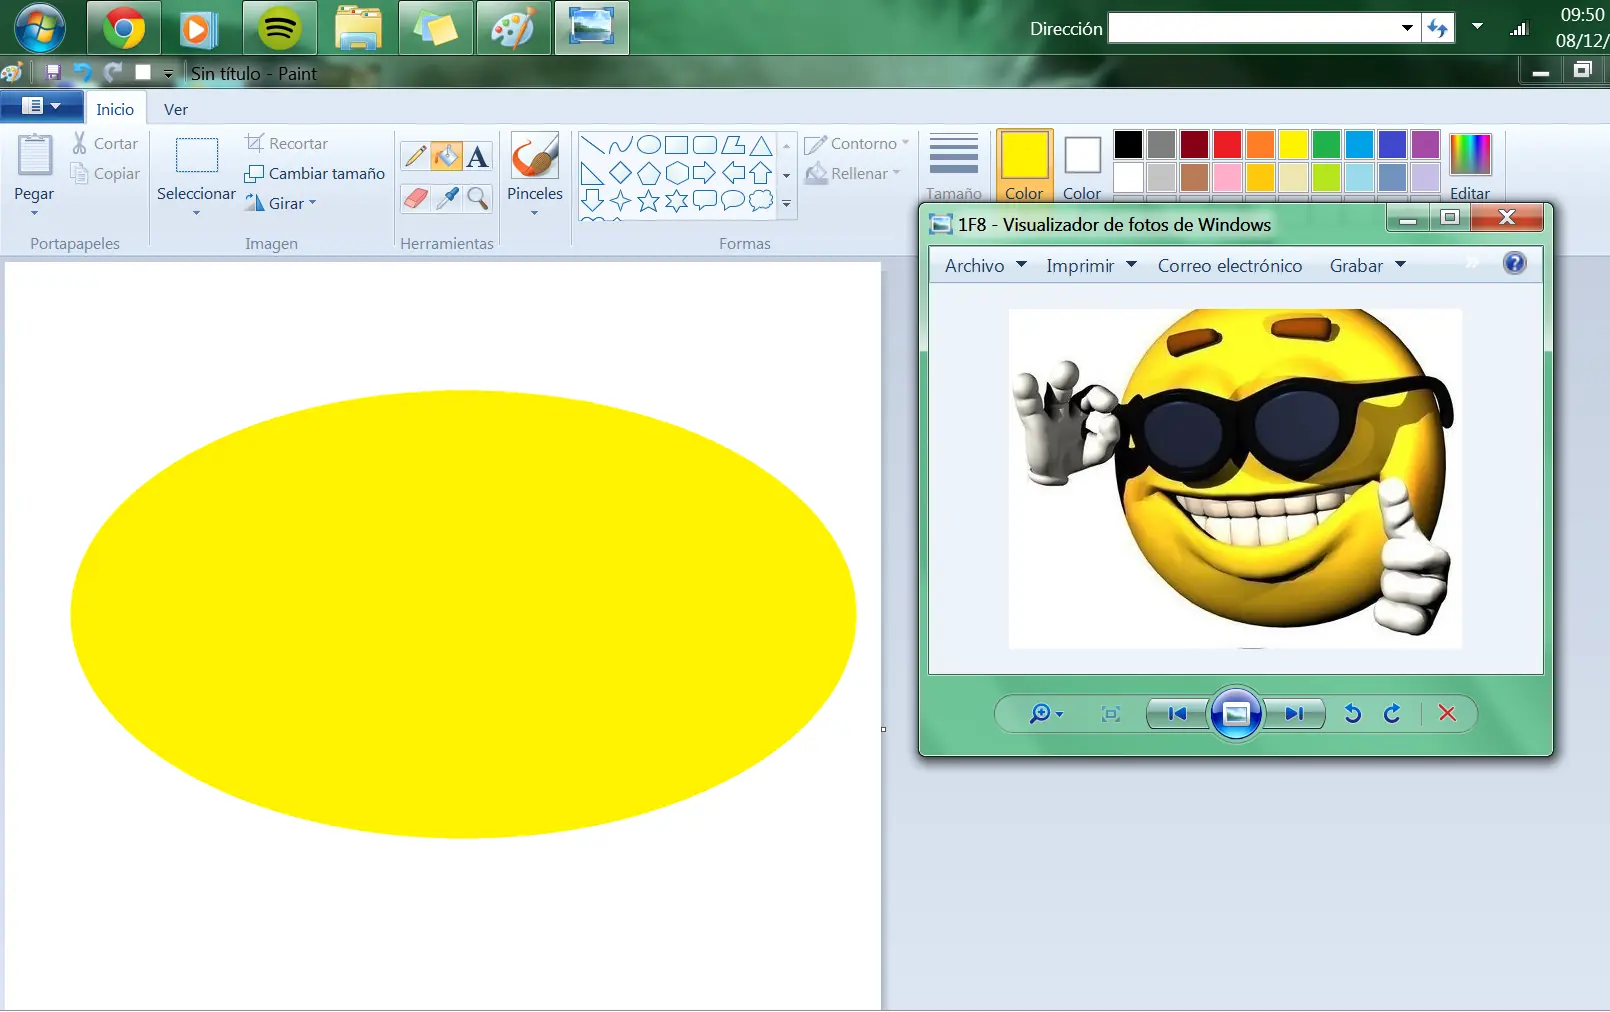This screenshot has height=1012, width=1610.
Task: Rotate clockwise in photo viewer
Action: (1392, 713)
